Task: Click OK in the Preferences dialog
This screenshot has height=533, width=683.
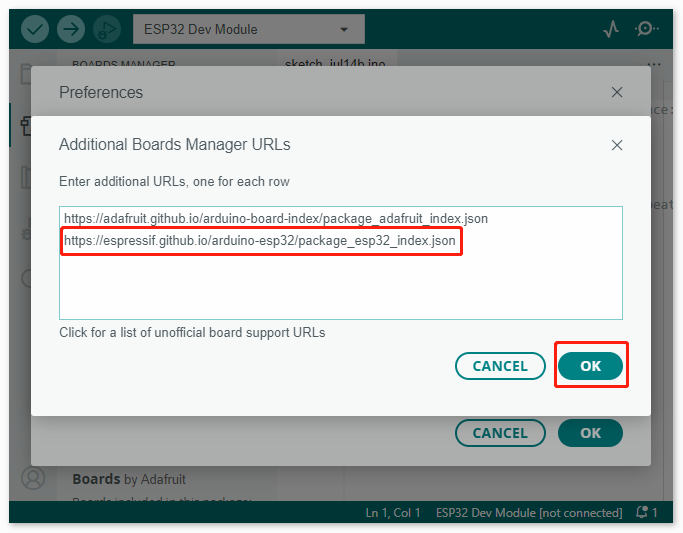Action: click(x=590, y=433)
